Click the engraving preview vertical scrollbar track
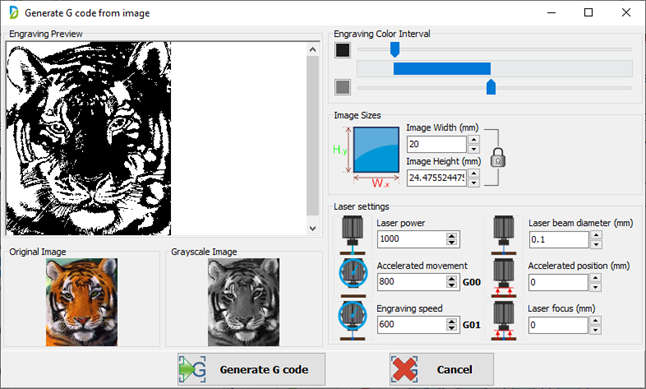This screenshot has height=389, width=646. tap(313, 136)
